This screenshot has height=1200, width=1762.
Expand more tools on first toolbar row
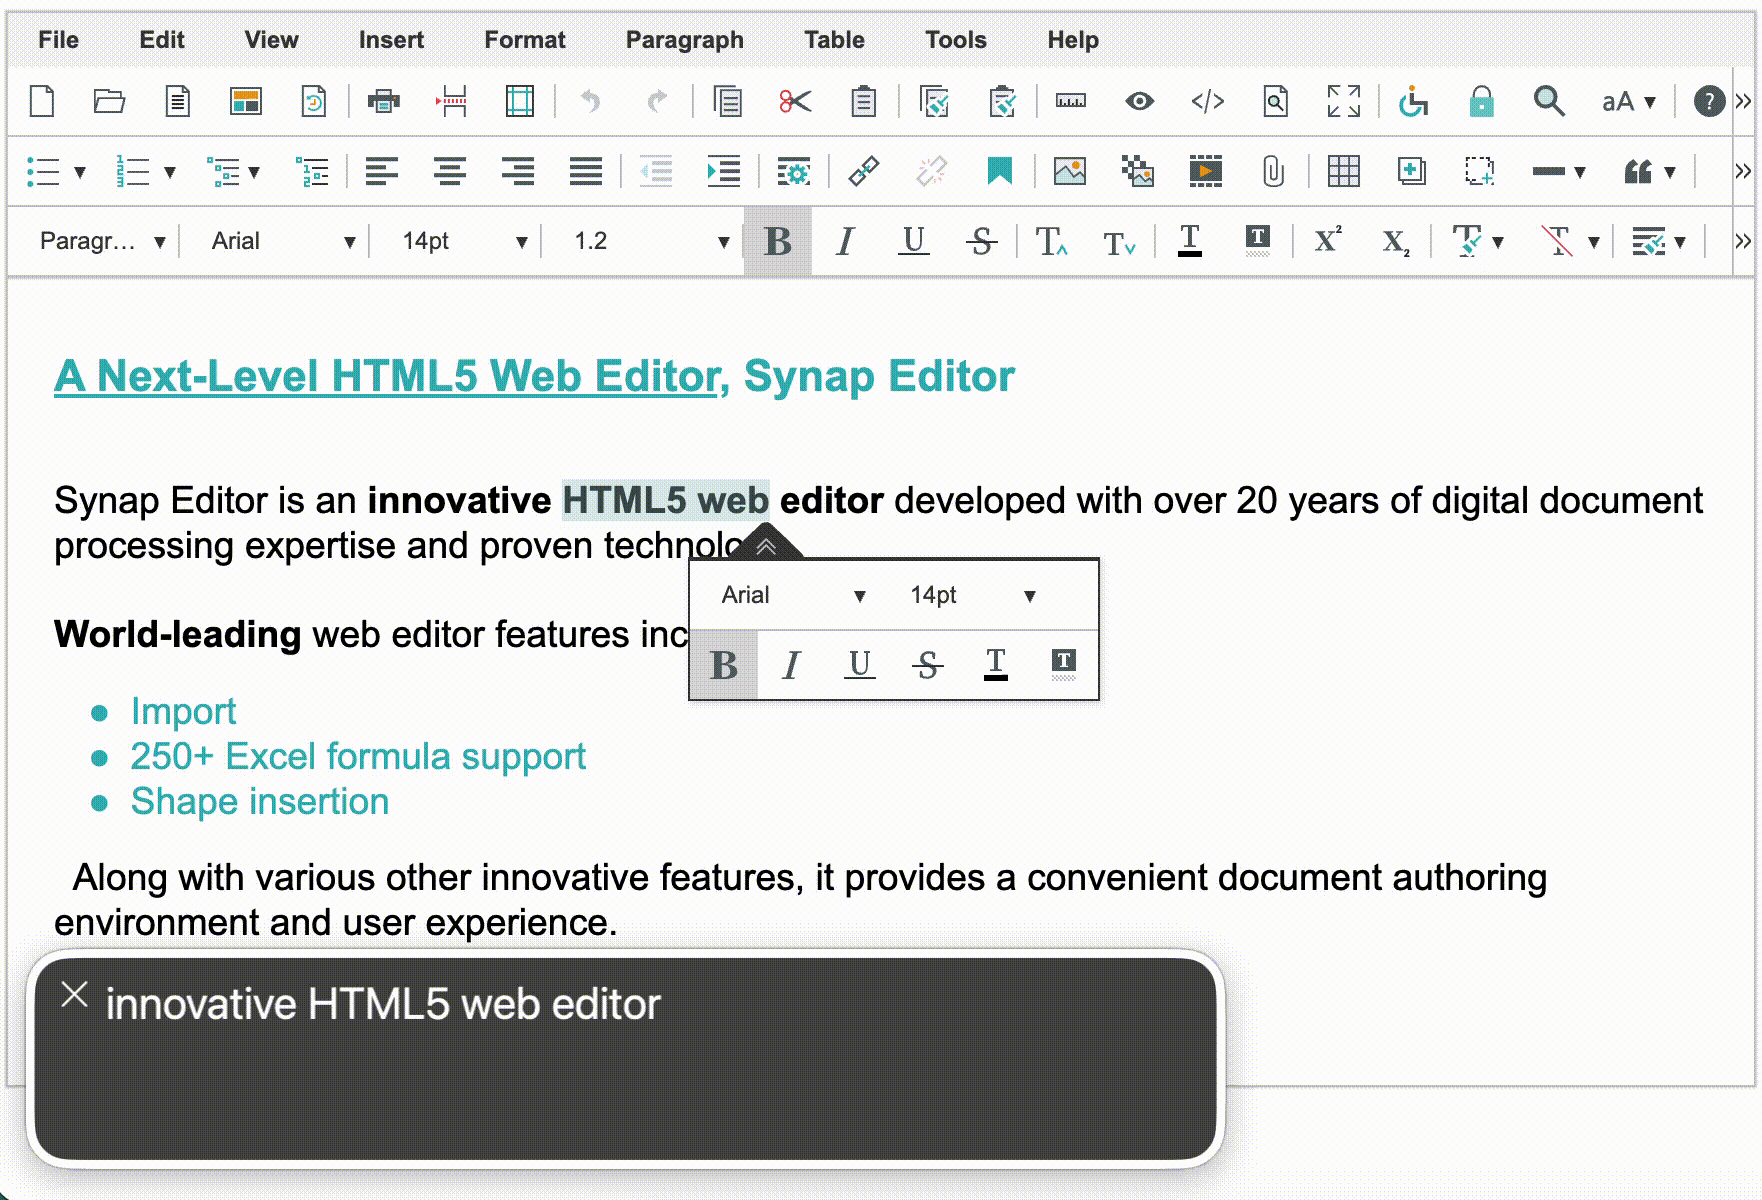tap(1743, 101)
